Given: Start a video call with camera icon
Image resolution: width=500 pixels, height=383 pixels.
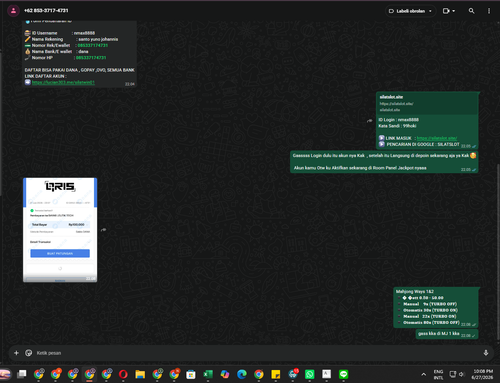Looking at the screenshot, I should coord(446,11).
